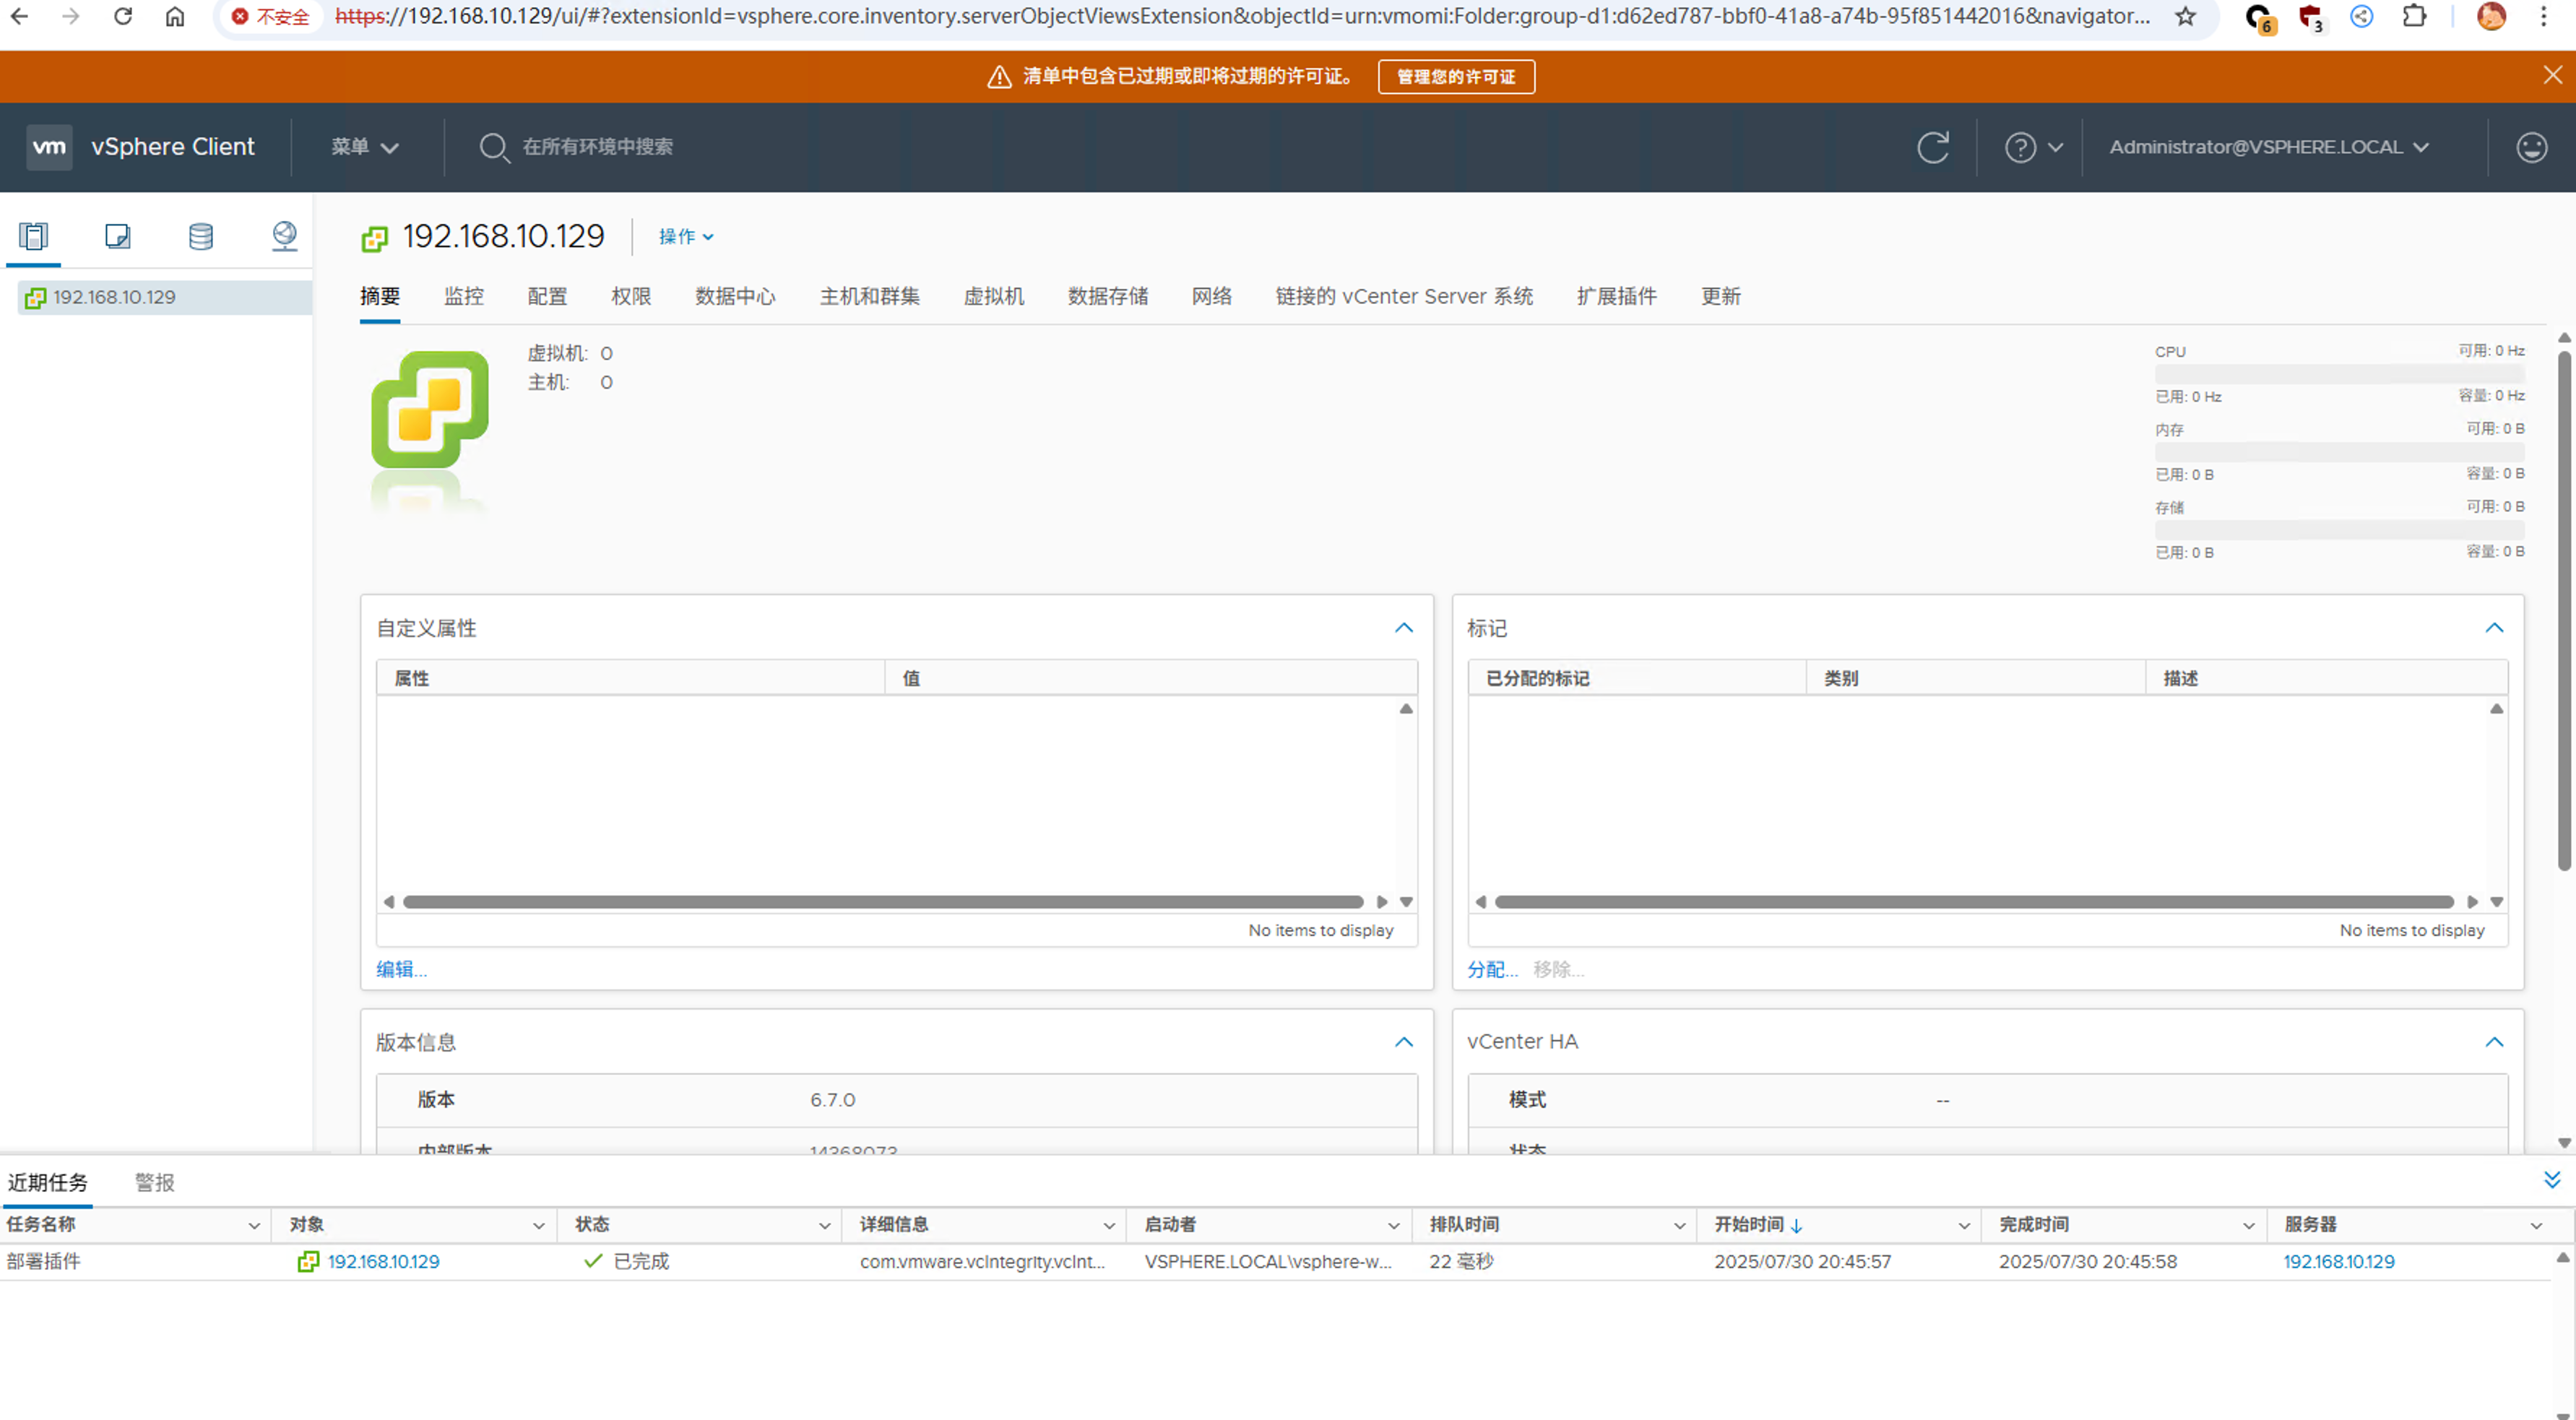Open 192.168.10.129 object link in task row

pos(383,1261)
